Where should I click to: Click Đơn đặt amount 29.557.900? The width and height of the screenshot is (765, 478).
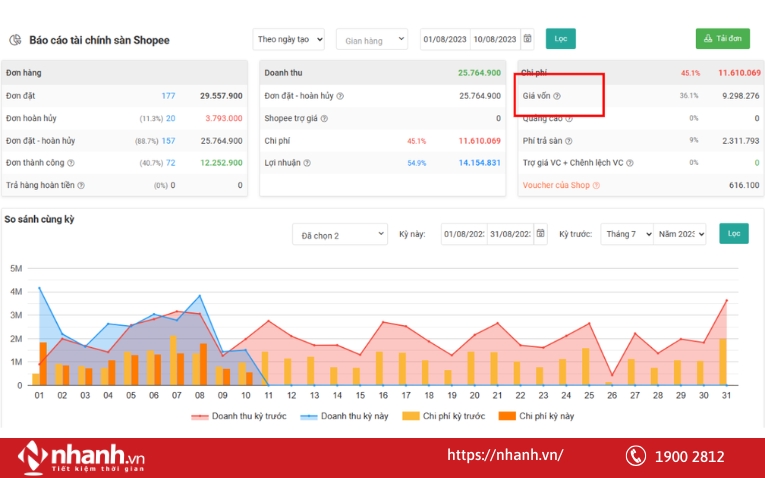point(221,96)
